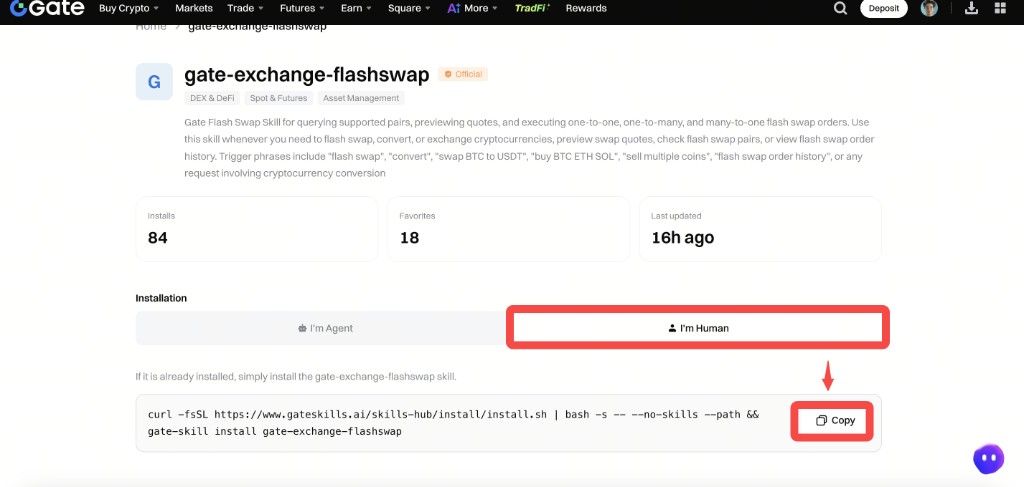Open the user profile avatar

[929, 8]
